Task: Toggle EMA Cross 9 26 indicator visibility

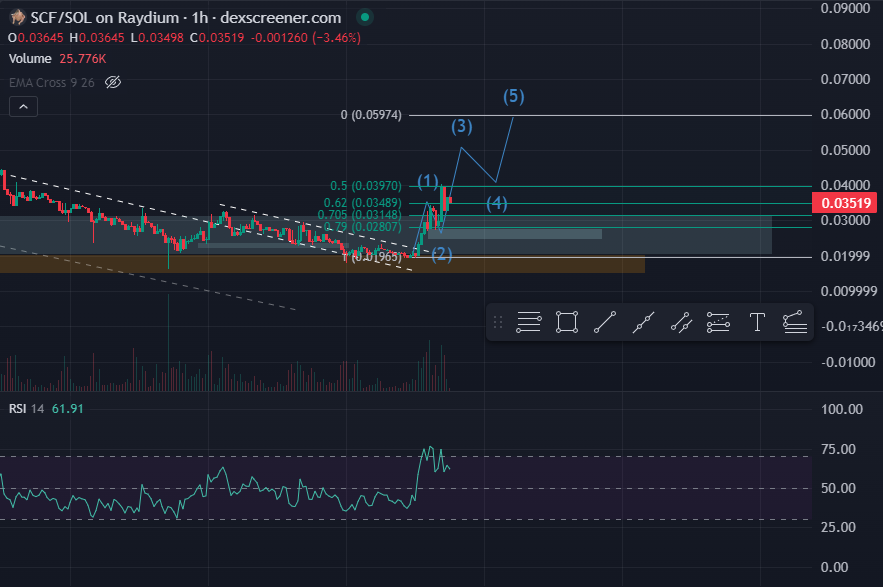Action: tap(113, 82)
